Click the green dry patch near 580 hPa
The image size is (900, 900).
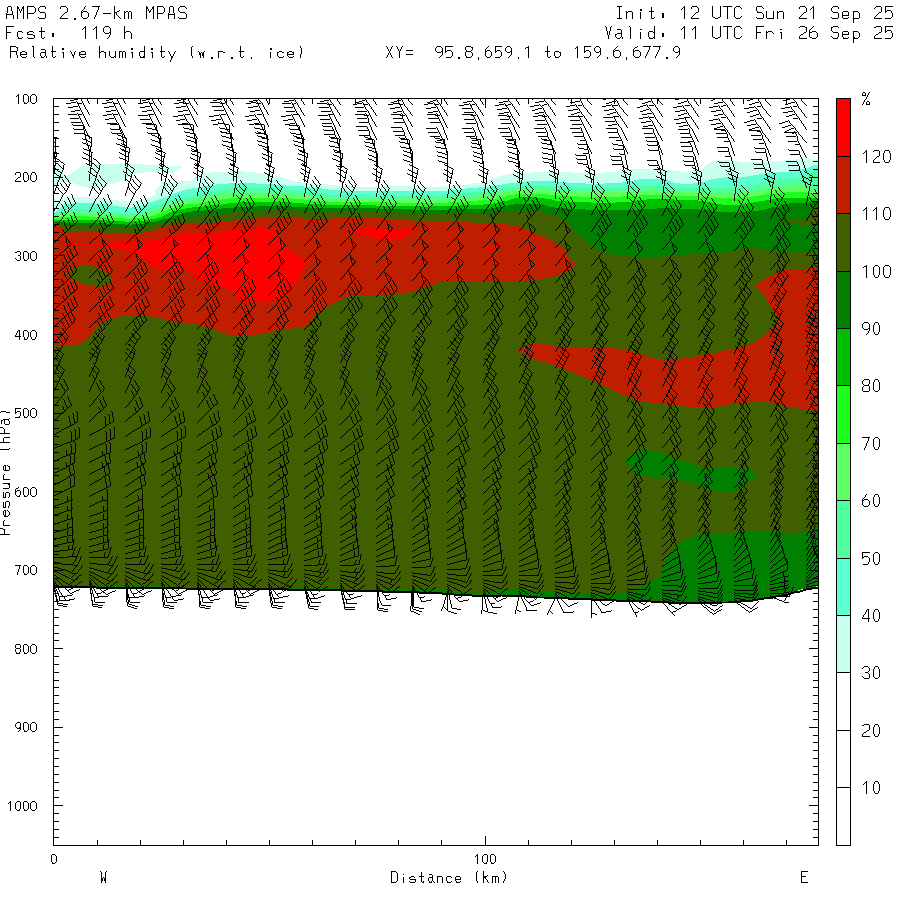pyautogui.click(x=692, y=472)
